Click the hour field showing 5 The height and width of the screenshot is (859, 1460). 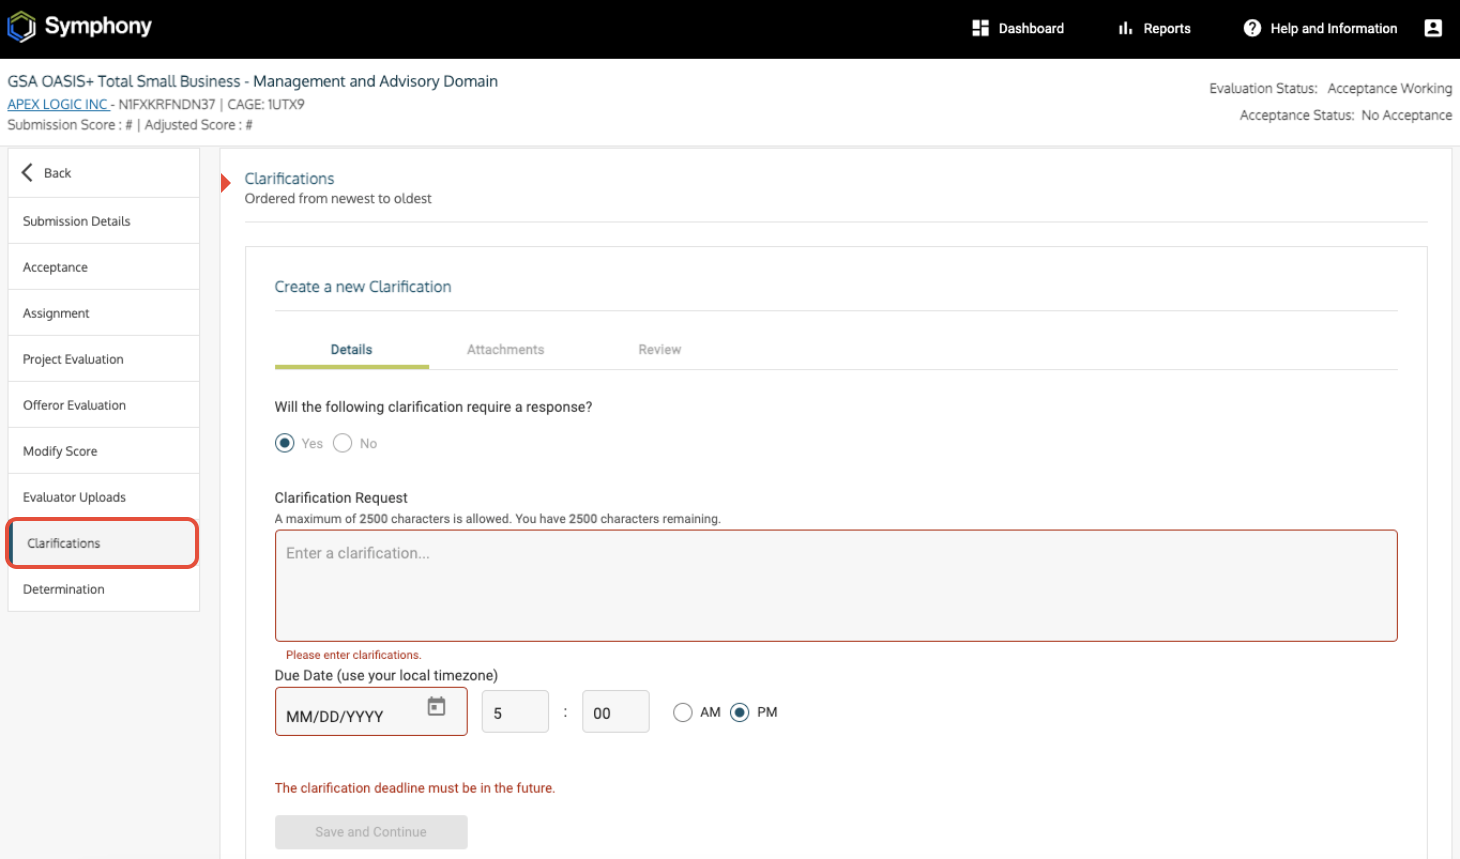(515, 712)
